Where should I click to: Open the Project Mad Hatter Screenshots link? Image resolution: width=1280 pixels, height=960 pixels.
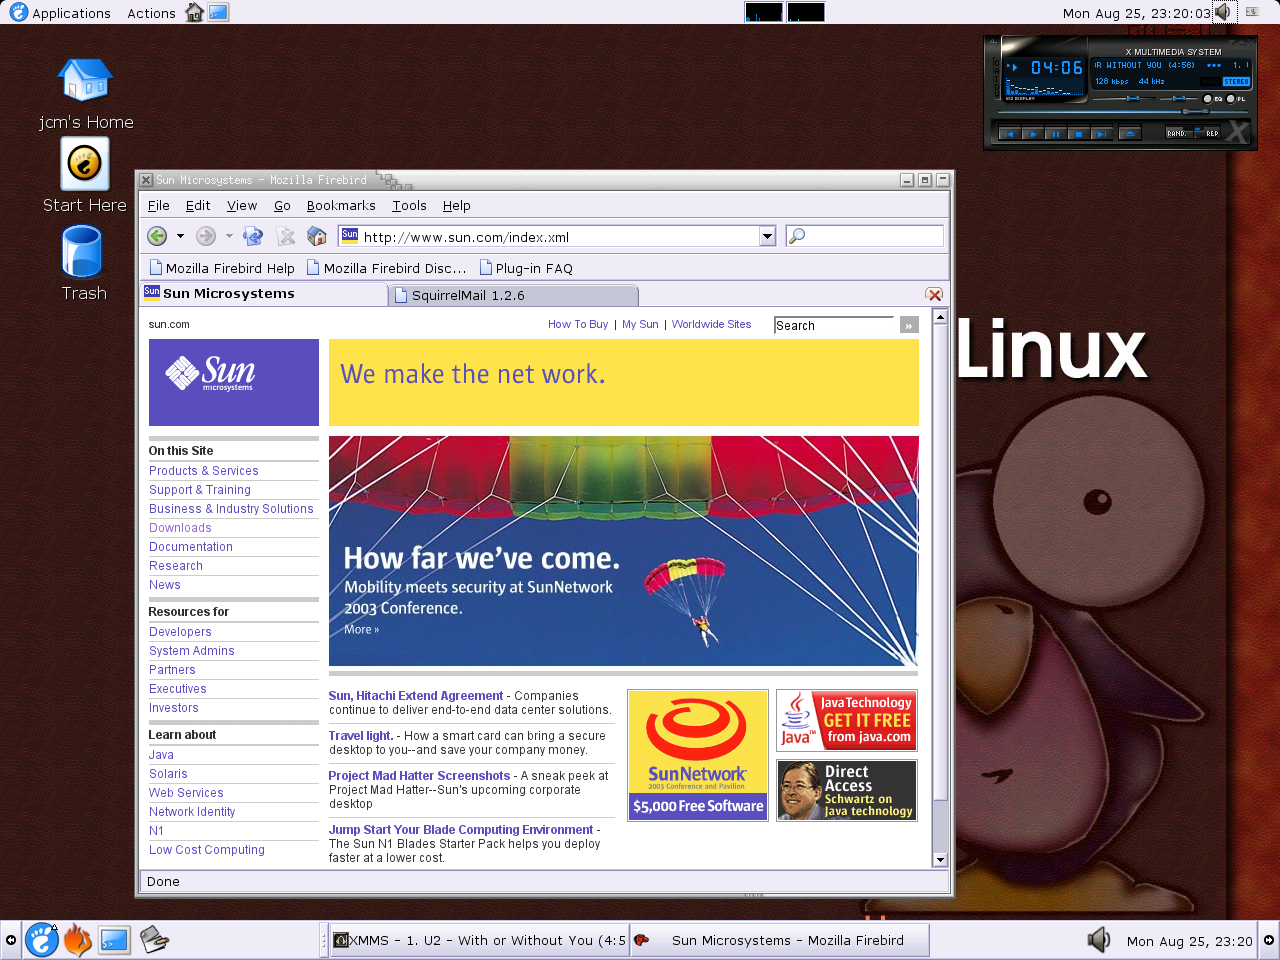[x=419, y=776]
